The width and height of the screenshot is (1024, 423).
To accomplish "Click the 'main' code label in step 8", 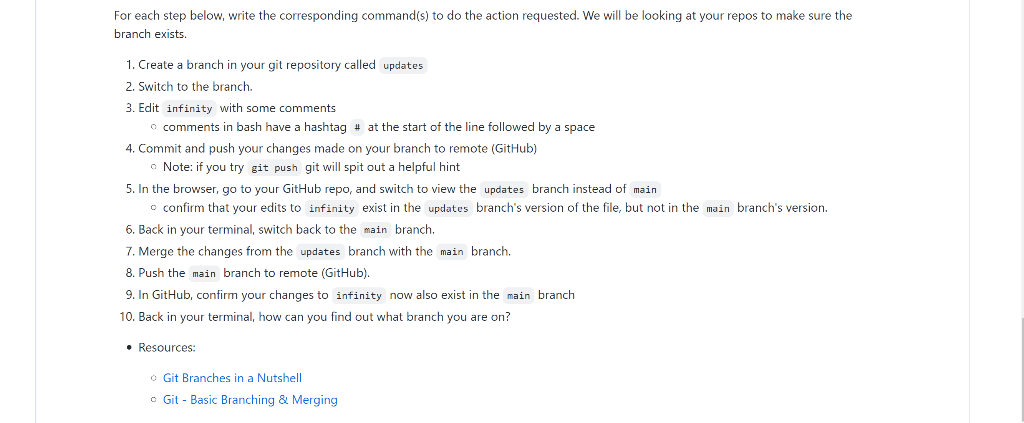I will click(204, 274).
